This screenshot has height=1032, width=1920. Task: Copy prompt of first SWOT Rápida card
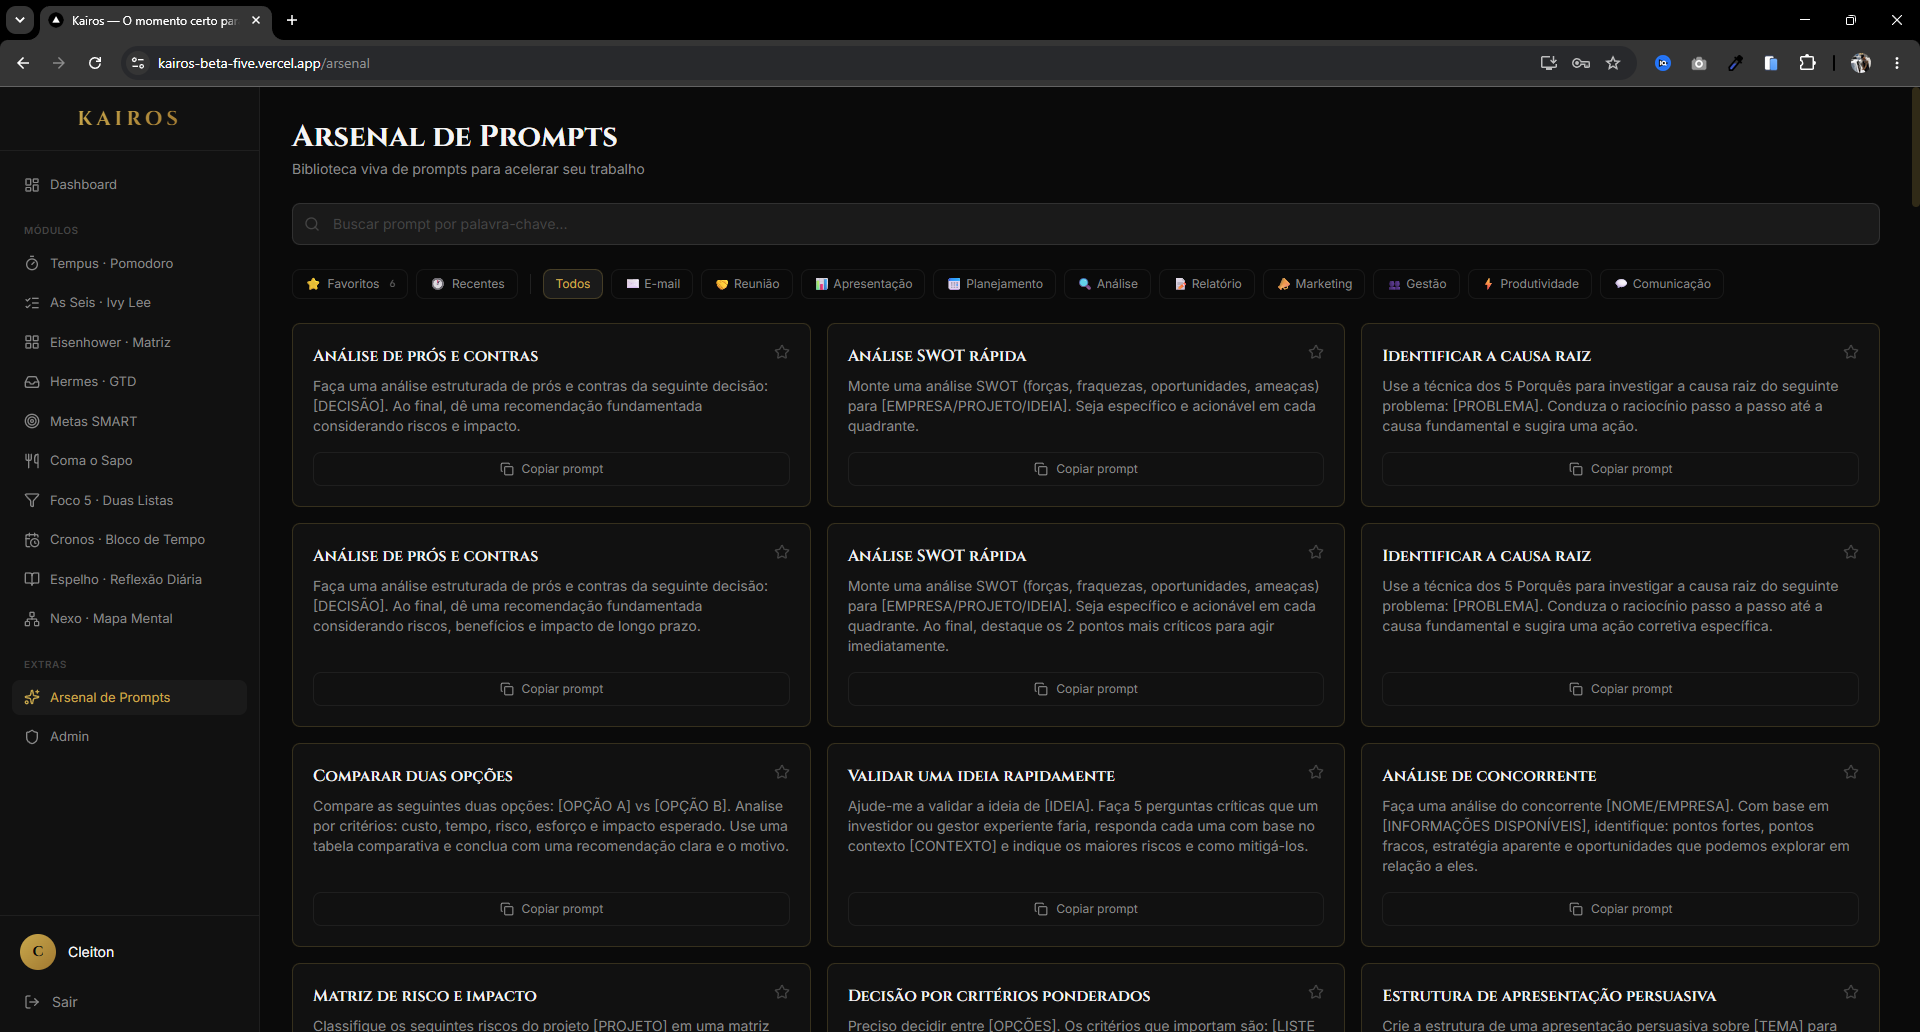coord(1086,469)
